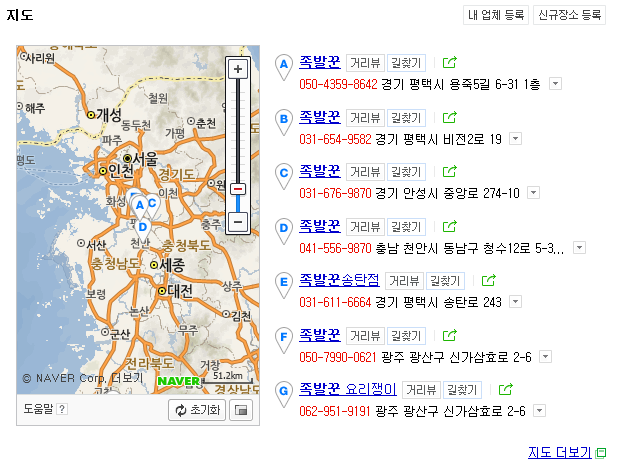The width and height of the screenshot is (632, 471).
Task: Click 길찾기 for 족발꾼 요리쟁이
Action: tap(462, 390)
